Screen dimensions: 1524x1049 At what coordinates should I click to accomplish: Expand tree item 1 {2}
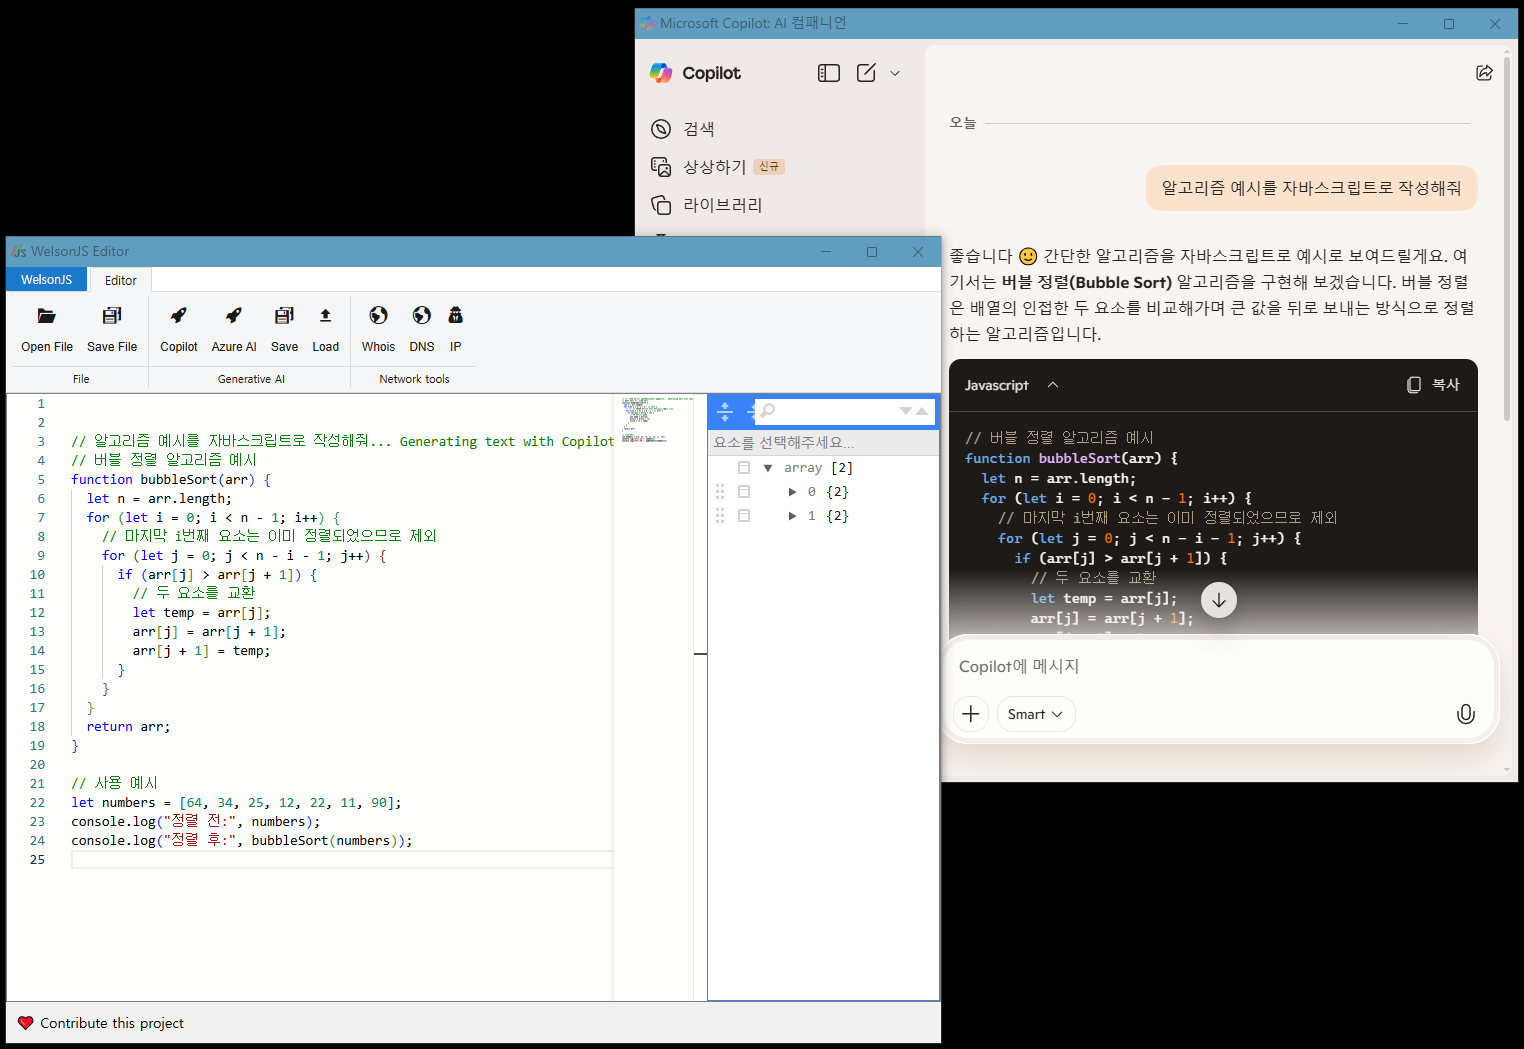792,516
